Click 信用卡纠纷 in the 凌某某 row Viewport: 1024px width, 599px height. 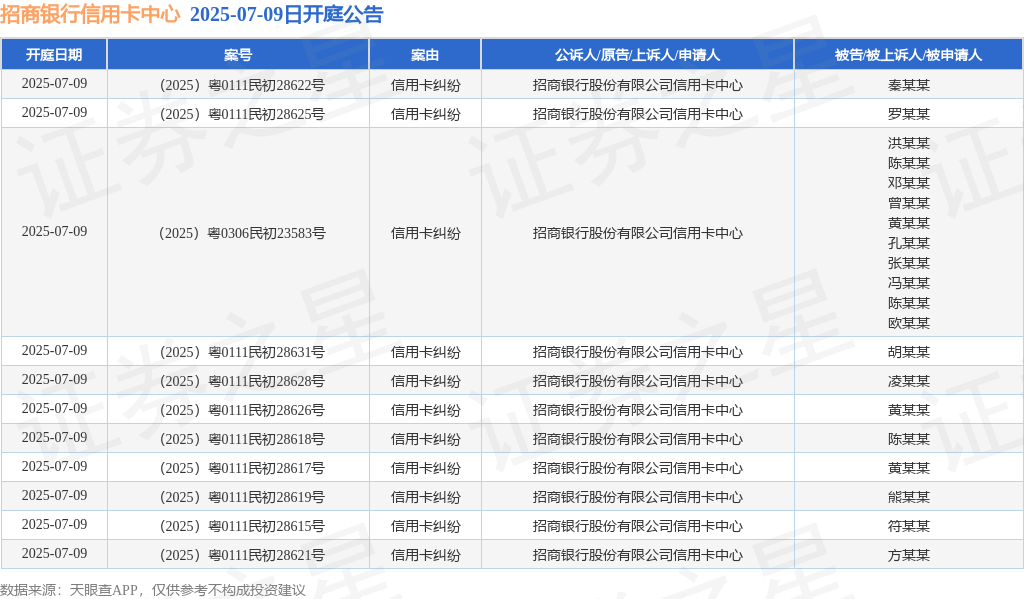coord(426,381)
